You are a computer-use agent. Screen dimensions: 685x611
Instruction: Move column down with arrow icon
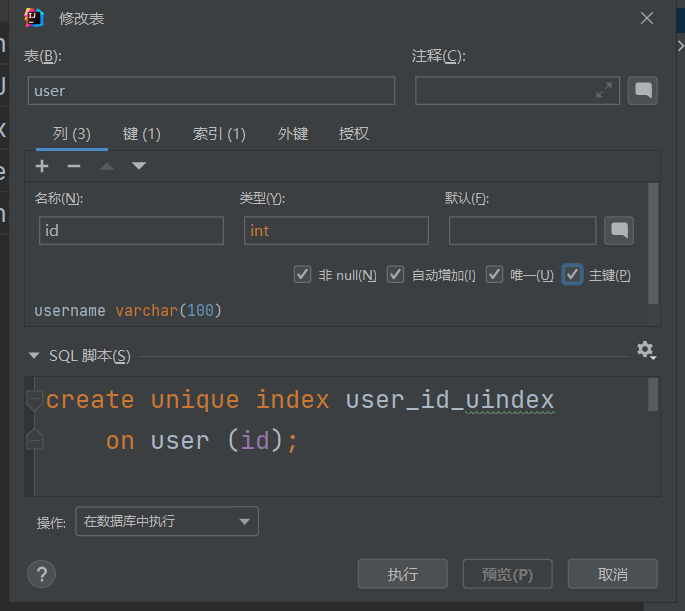point(139,166)
